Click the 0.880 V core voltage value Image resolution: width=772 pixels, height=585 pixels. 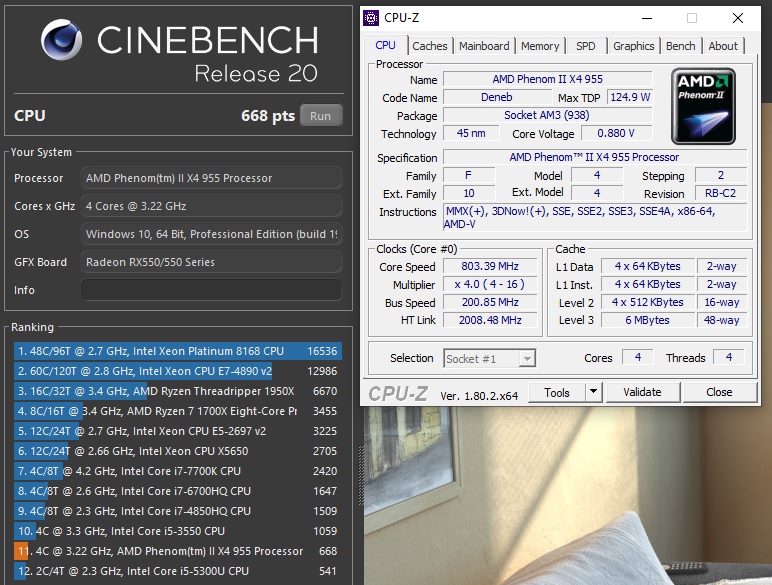[616, 133]
